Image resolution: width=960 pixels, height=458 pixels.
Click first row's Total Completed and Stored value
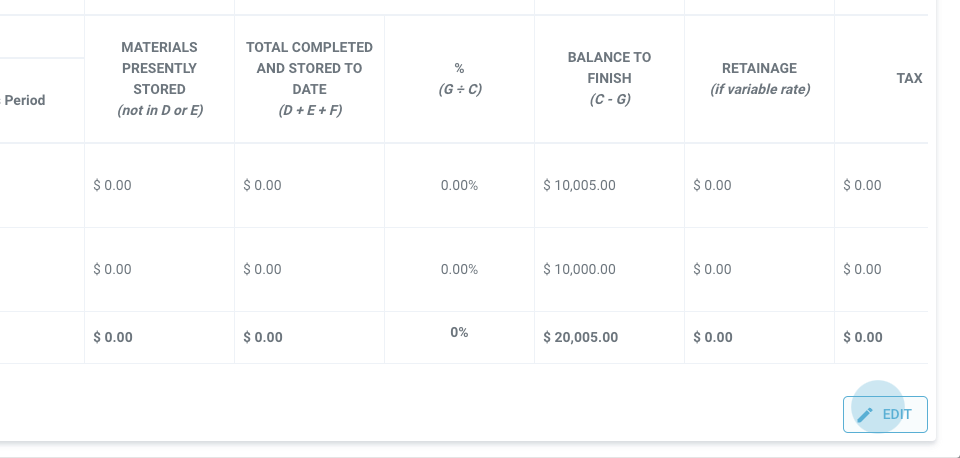[262, 185]
